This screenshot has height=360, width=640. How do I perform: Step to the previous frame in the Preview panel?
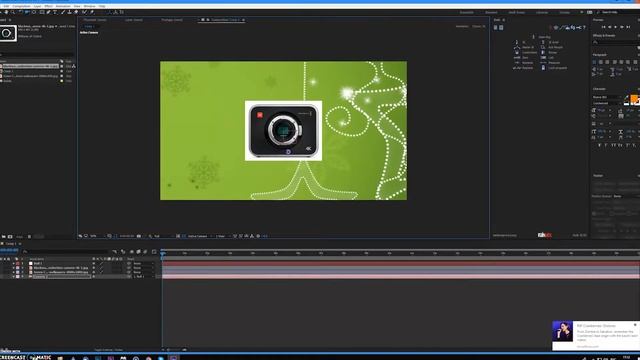(610, 27)
